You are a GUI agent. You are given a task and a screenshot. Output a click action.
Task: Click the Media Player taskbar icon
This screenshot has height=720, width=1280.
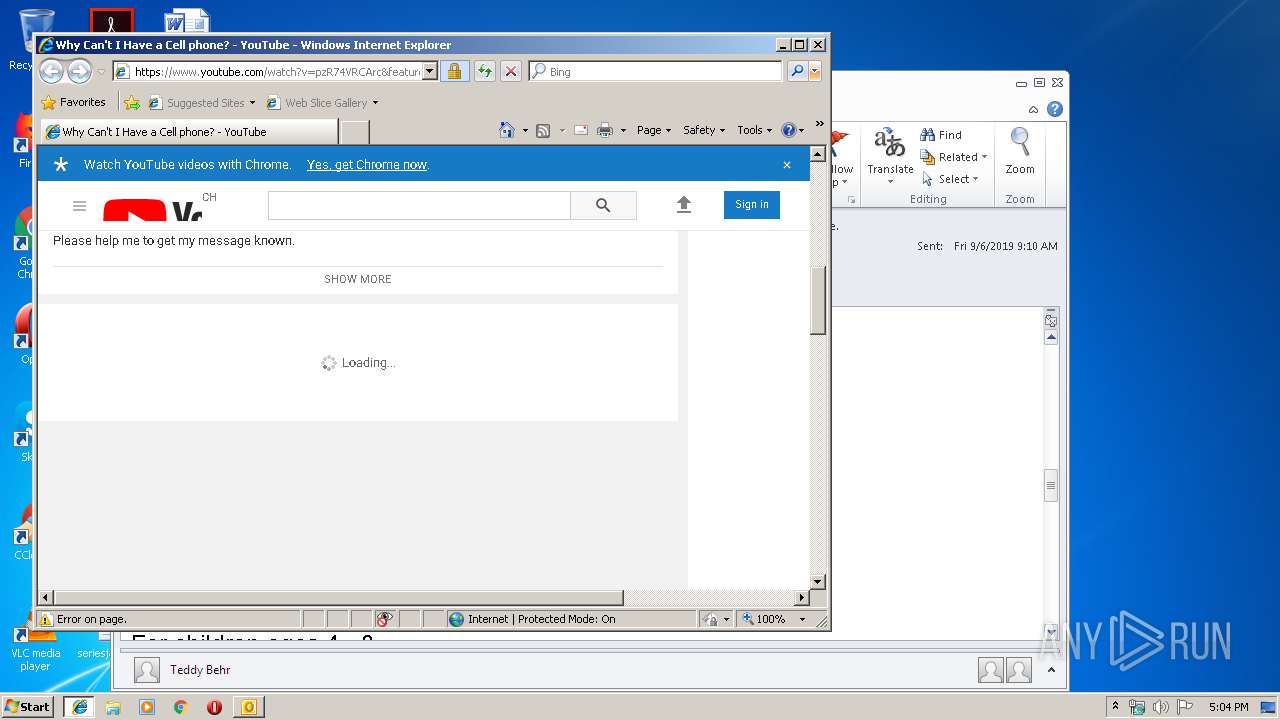coord(146,707)
